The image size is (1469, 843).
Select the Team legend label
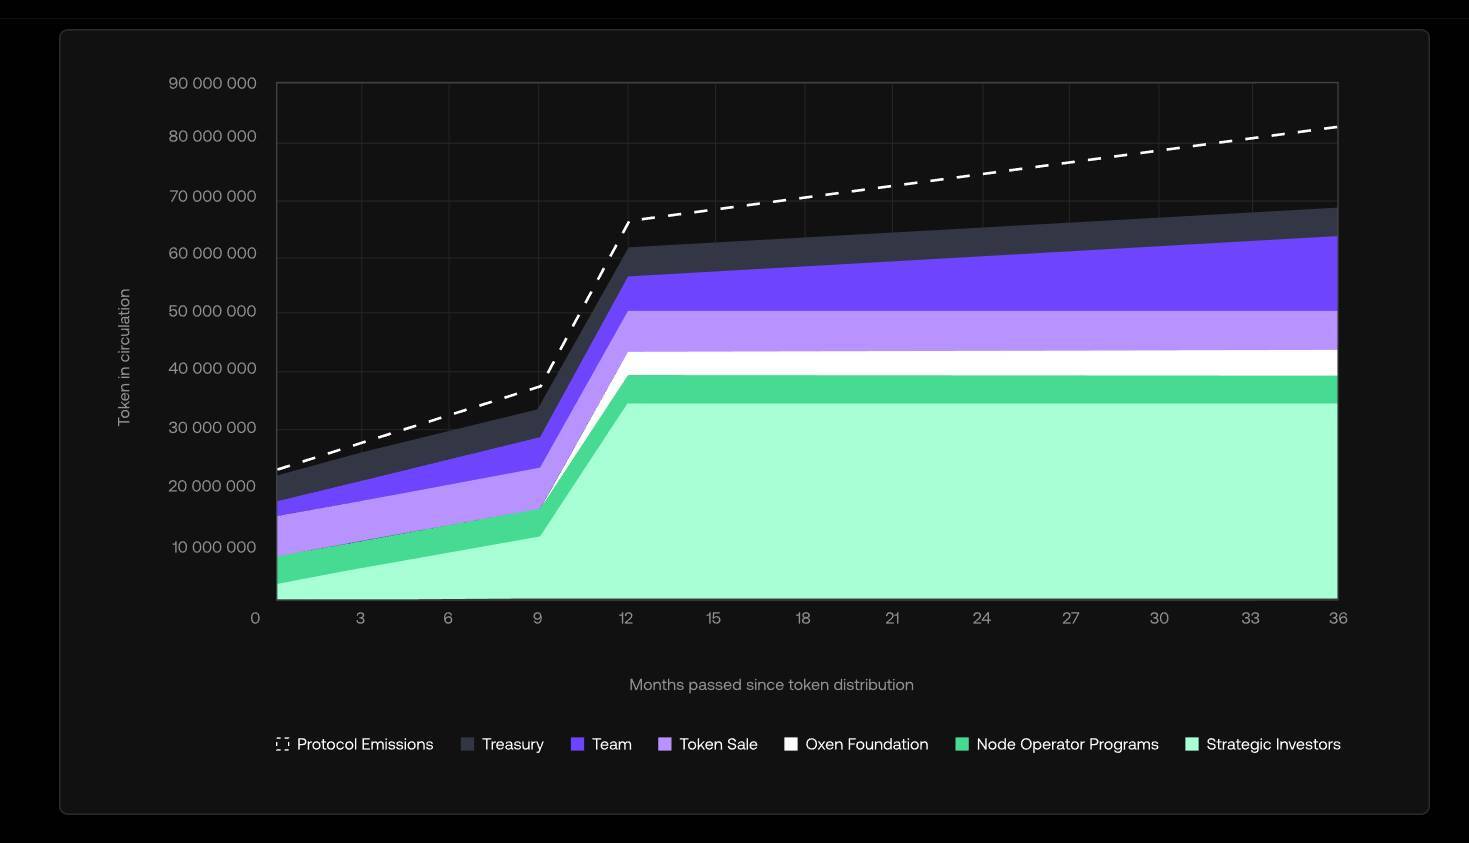612,744
